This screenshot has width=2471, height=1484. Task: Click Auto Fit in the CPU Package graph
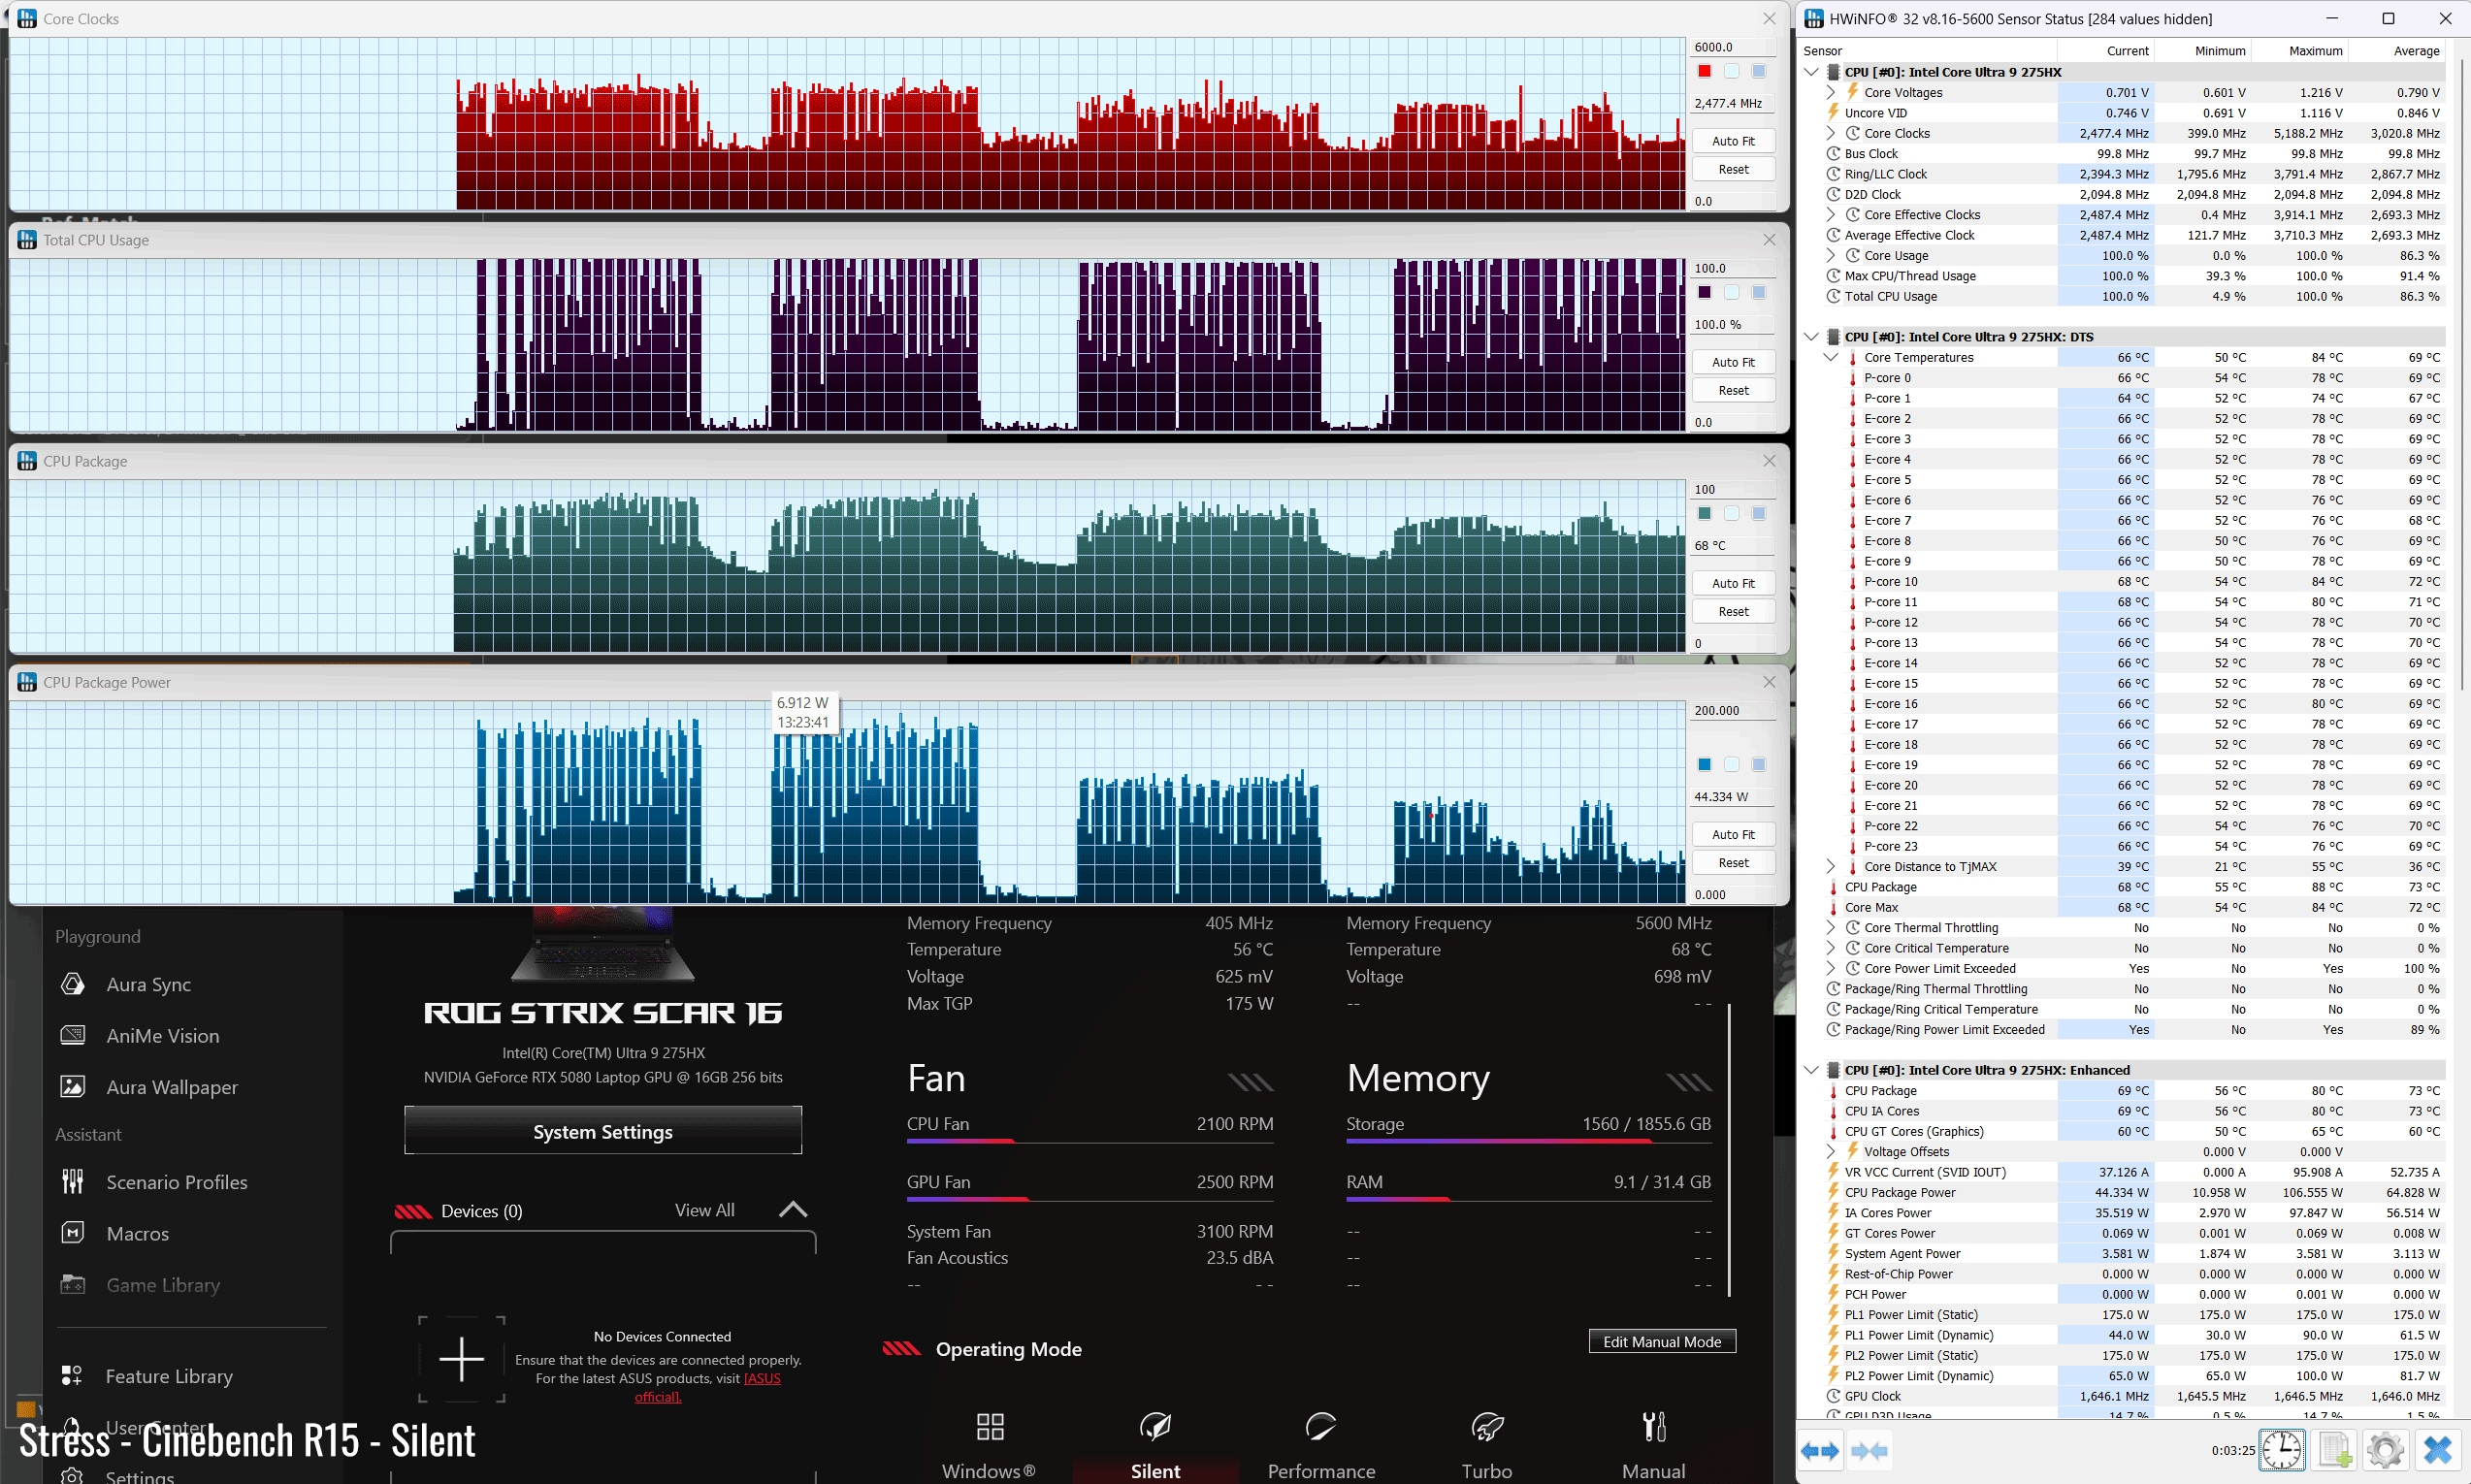[x=1733, y=583]
